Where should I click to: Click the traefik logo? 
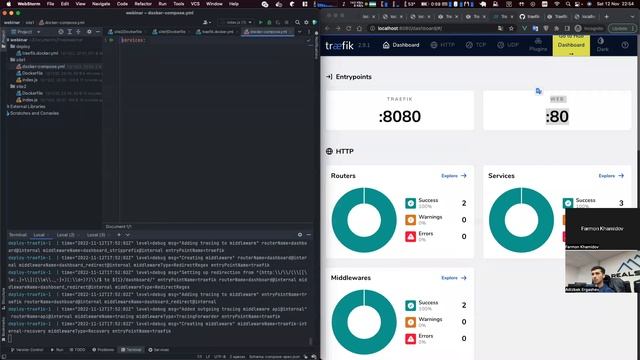tap(339, 45)
